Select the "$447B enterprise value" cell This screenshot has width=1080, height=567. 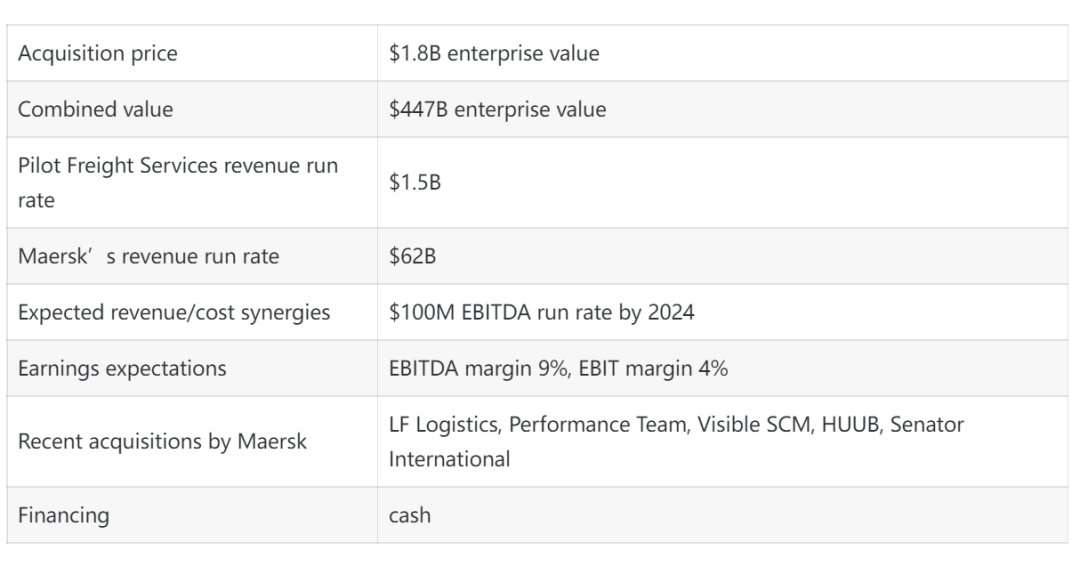click(x=497, y=110)
